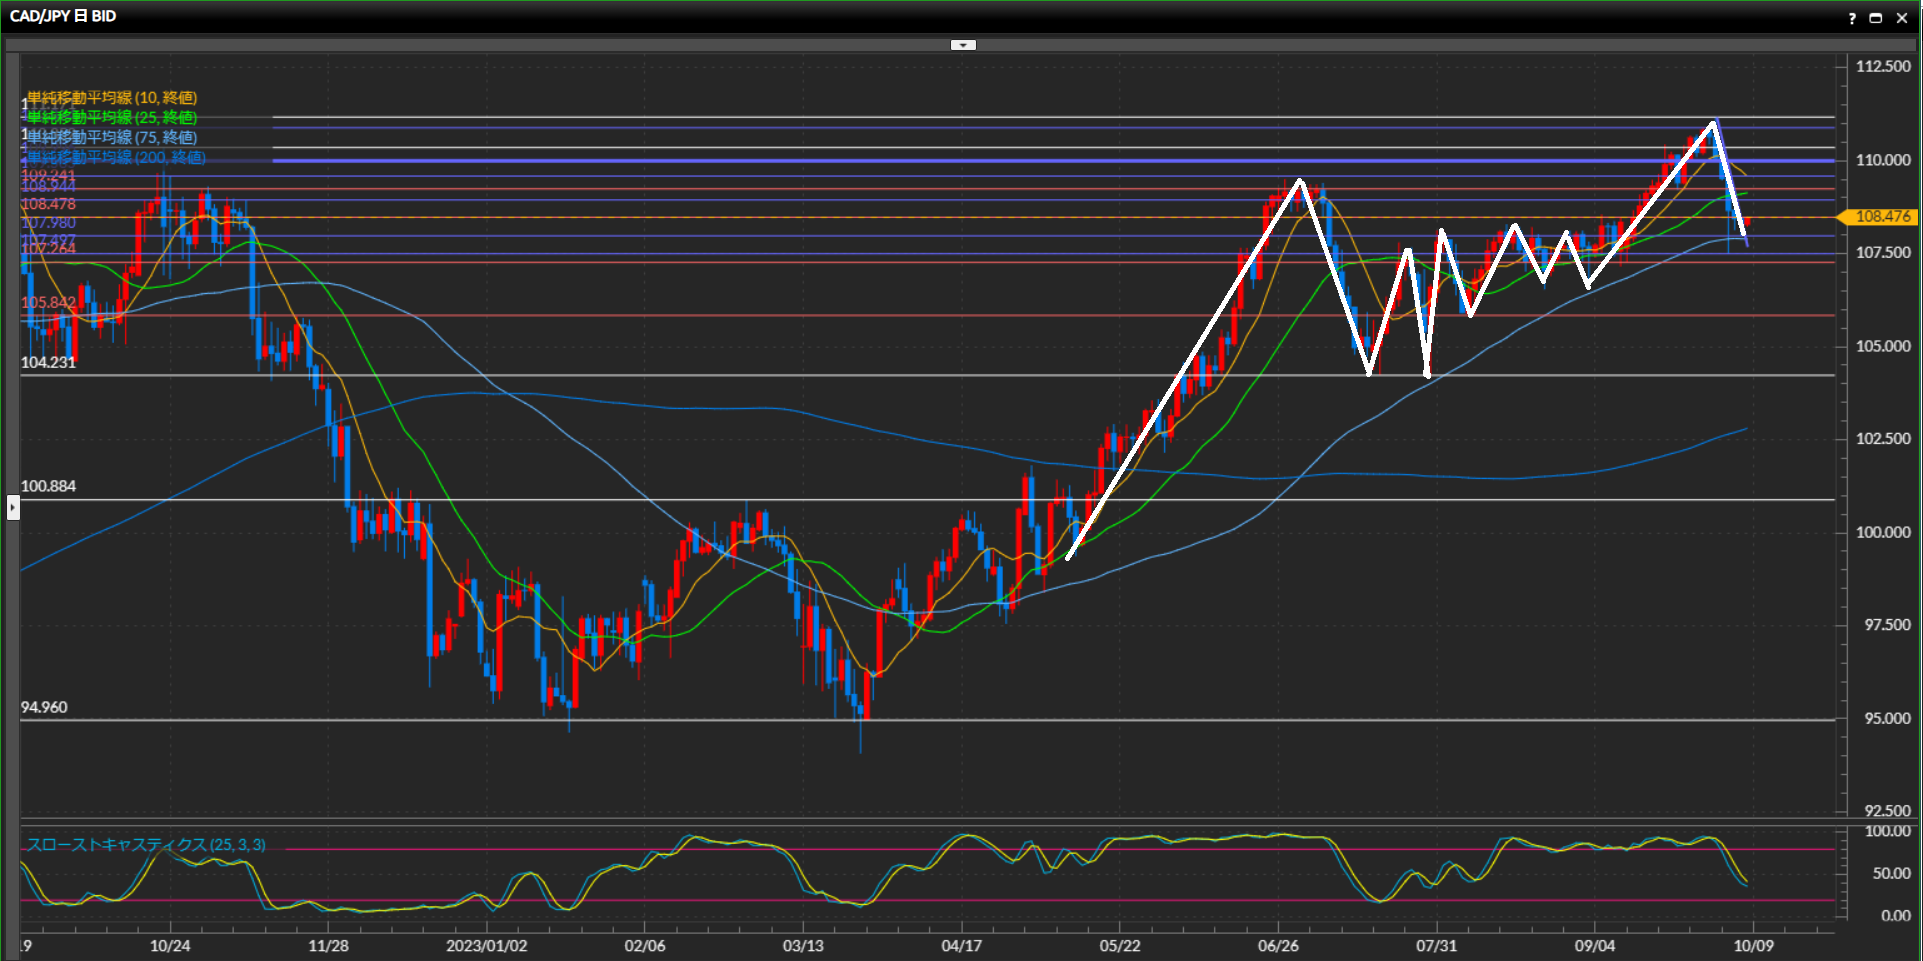Viewport: 1923px width, 961px height.
Task: Select the 単純移動平均線 (10, 終値) indicator label
Action: point(112,97)
